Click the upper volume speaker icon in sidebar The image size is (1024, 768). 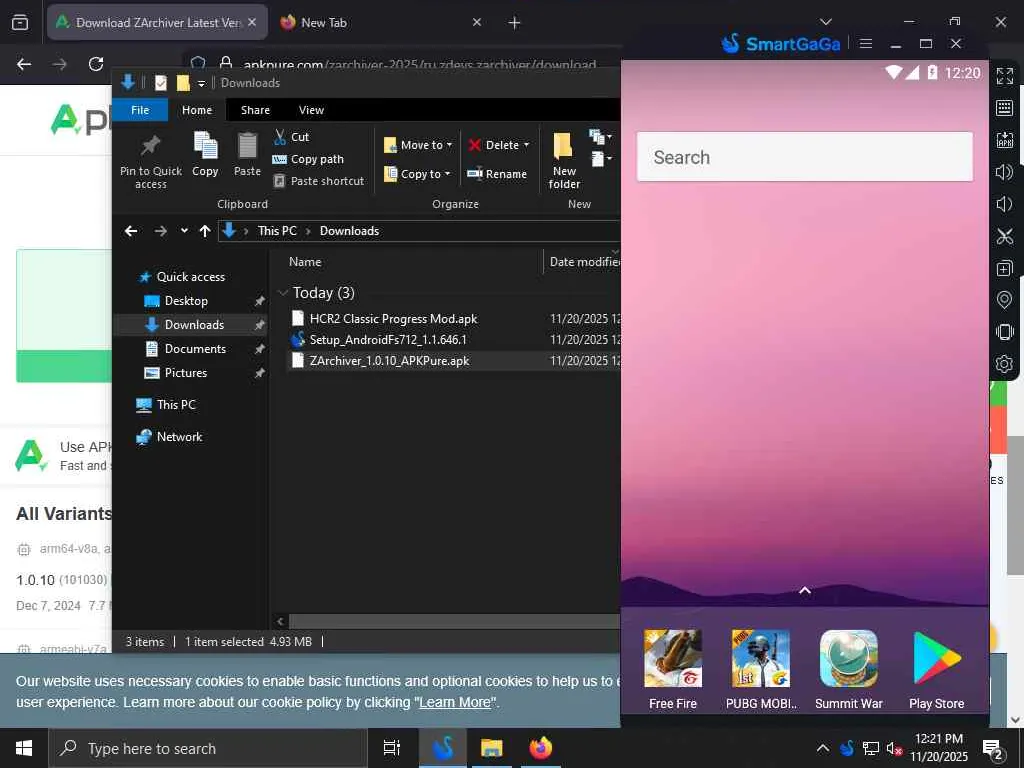(x=1004, y=172)
